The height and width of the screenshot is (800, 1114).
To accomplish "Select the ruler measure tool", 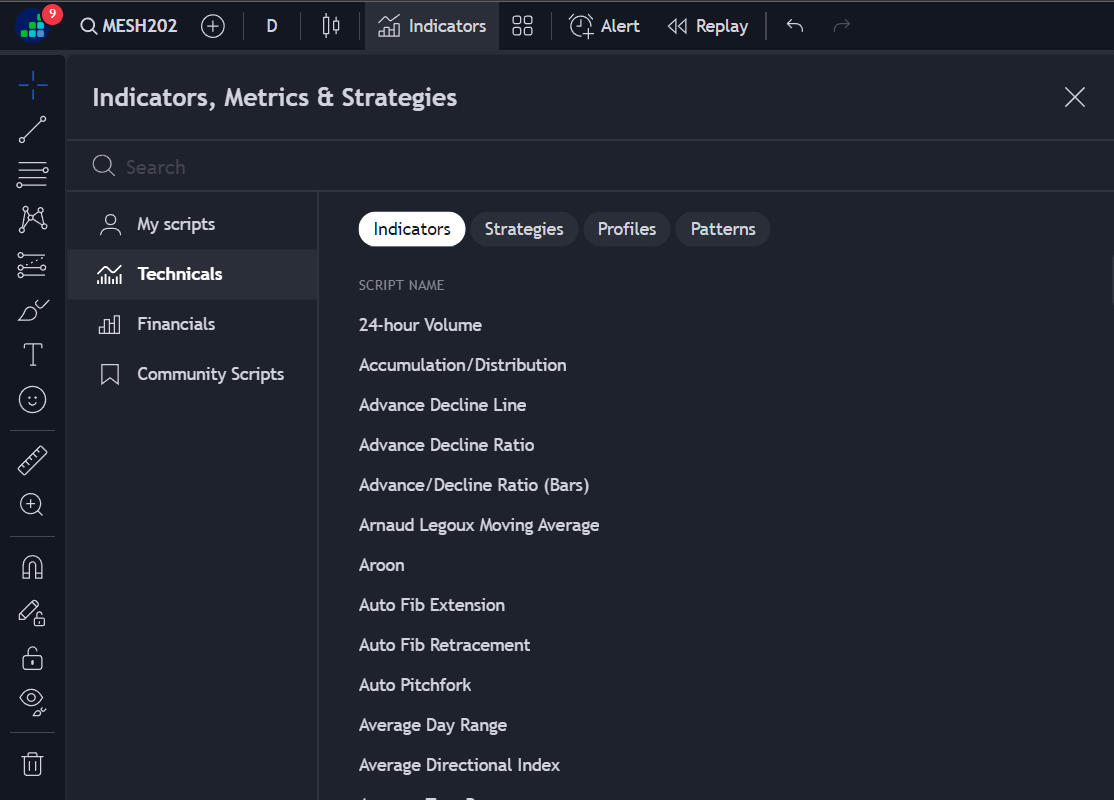I will point(33,460).
